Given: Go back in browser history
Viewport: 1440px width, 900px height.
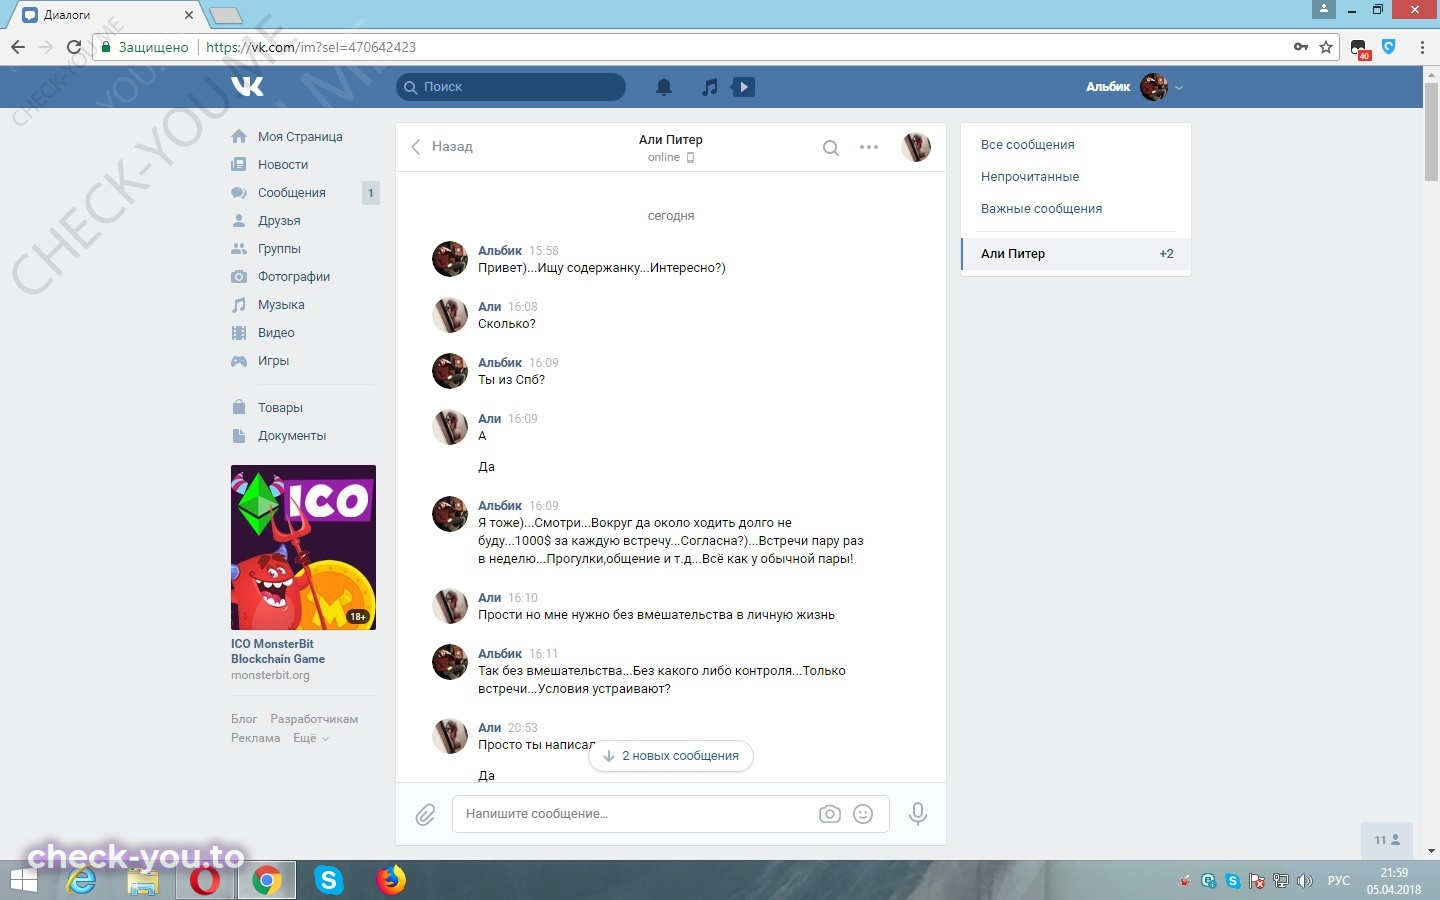Looking at the screenshot, I should click(18, 47).
